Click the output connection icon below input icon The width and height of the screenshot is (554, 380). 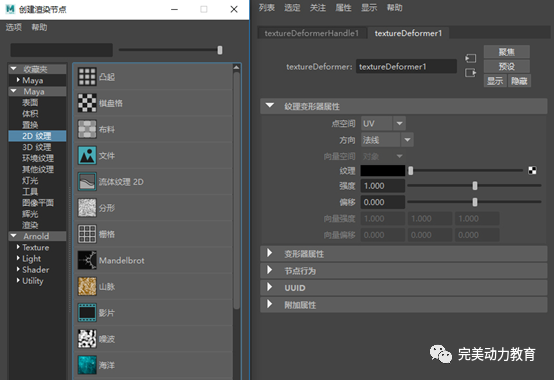[471, 73]
